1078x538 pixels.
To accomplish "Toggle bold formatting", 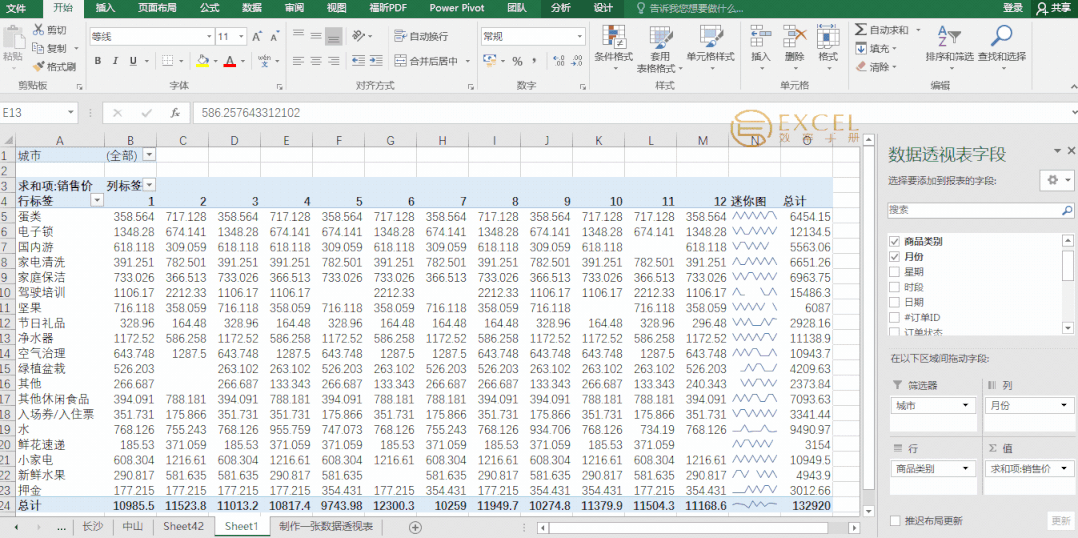I will pos(98,61).
